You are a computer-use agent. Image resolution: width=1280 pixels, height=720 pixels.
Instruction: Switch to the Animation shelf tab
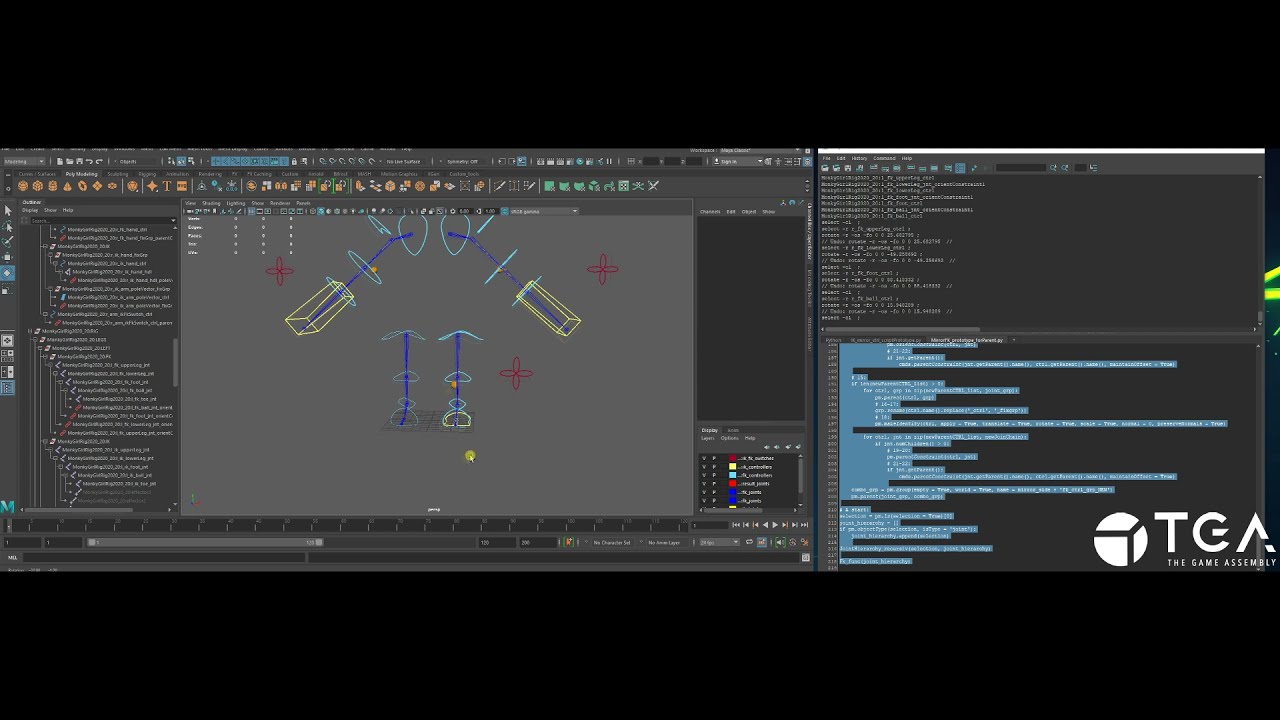tap(177, 174)
